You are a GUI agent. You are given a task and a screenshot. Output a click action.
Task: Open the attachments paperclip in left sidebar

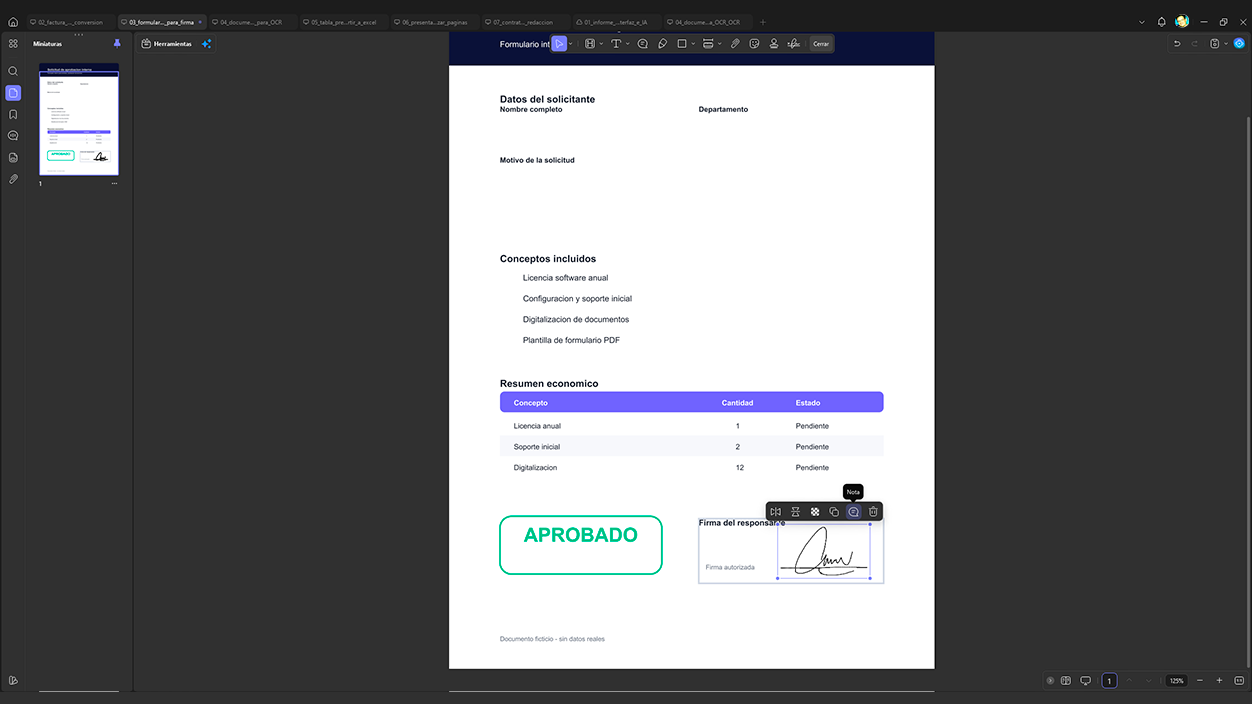click(x=13, y=179)
